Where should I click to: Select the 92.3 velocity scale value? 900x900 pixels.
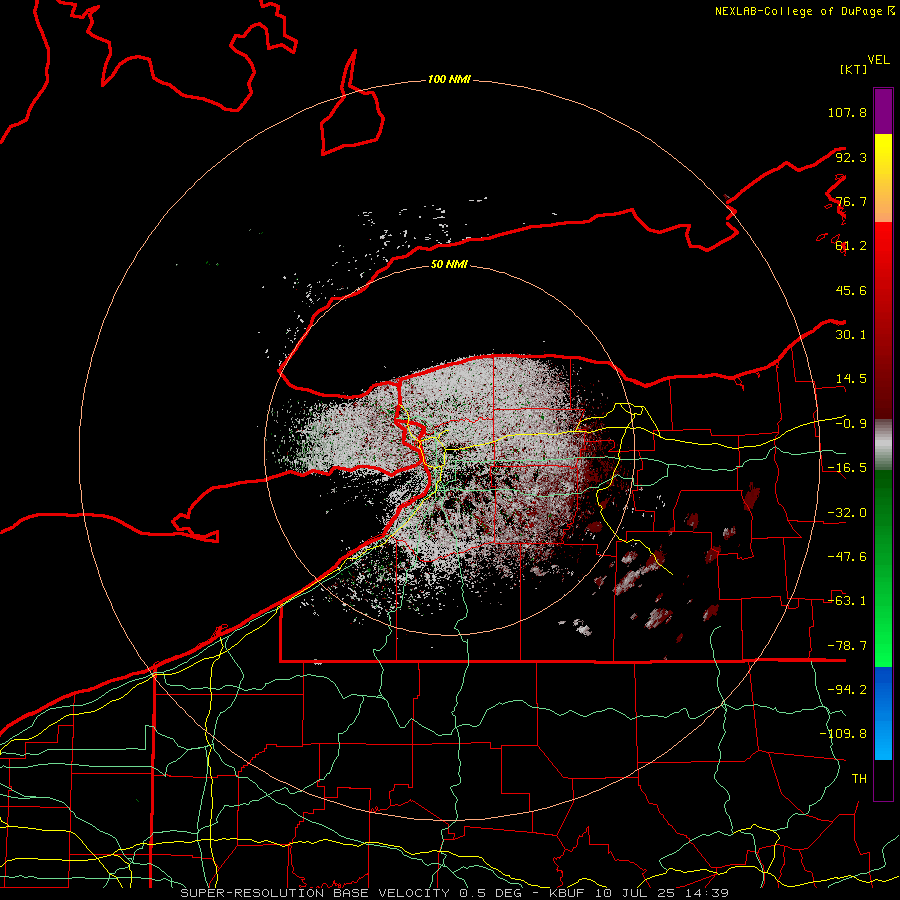coord(851,157)
